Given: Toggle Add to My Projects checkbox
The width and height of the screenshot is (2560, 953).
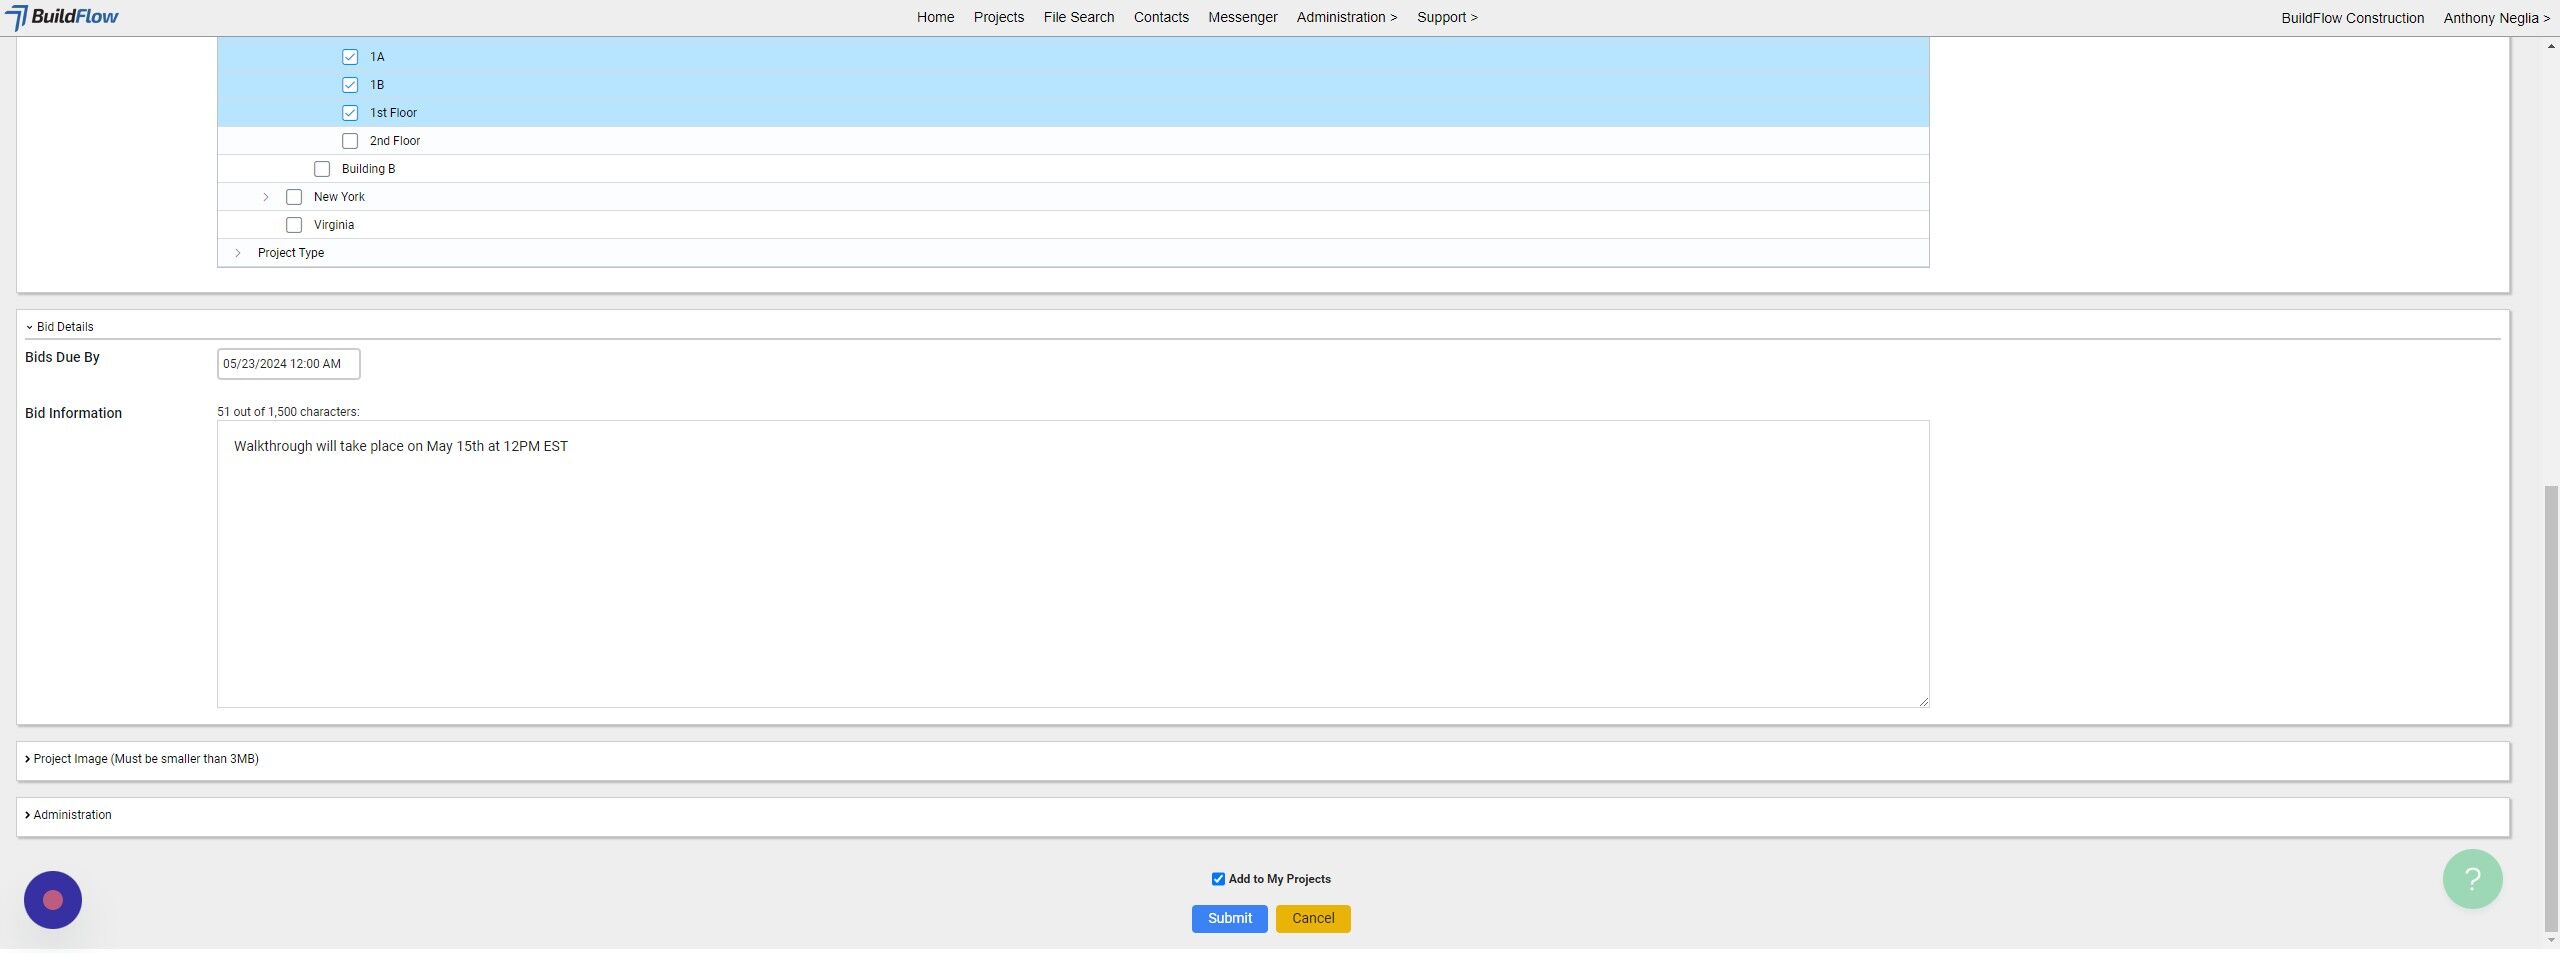Looking at the screenshot, I should [1218, 879].
